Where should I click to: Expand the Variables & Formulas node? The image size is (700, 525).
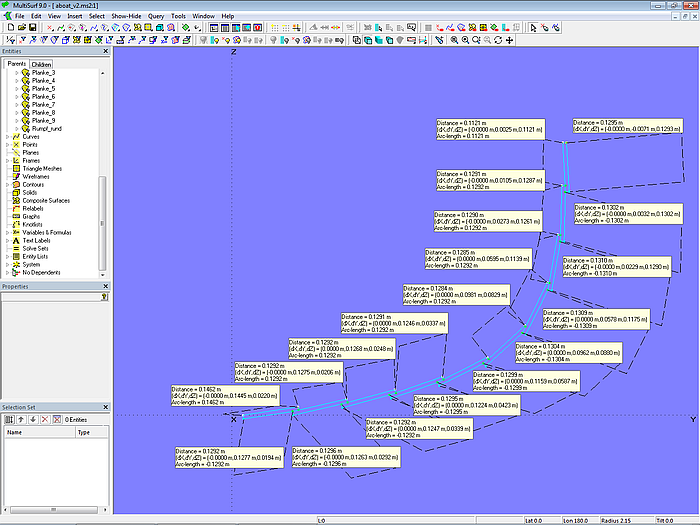coord(8,232)
